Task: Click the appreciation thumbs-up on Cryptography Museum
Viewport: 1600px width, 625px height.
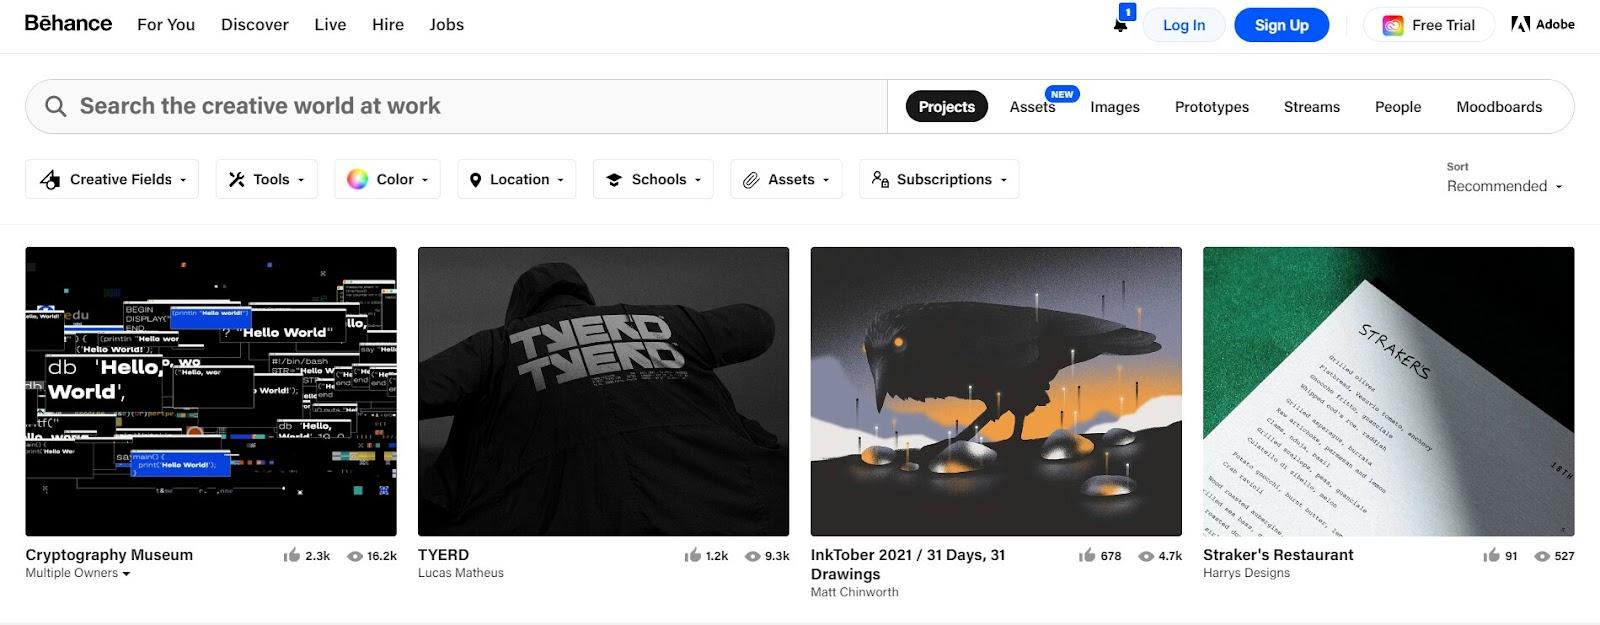Action: coord(292,556)
